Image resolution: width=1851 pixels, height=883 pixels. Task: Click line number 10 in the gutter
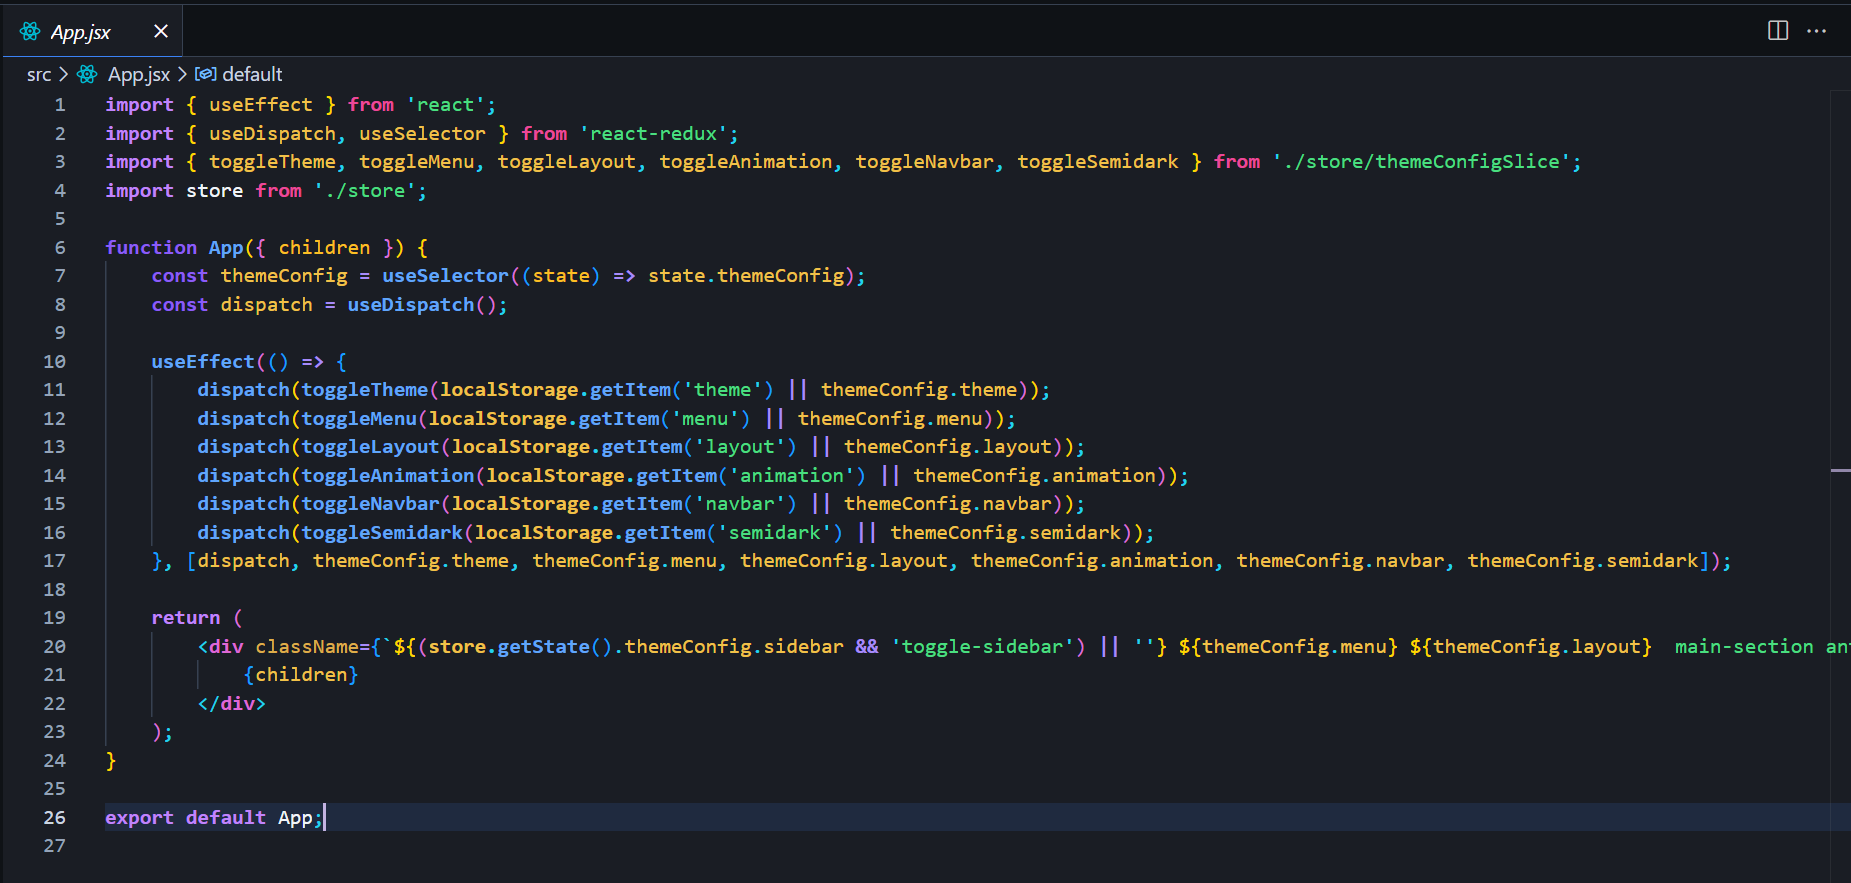click(54, 362)
